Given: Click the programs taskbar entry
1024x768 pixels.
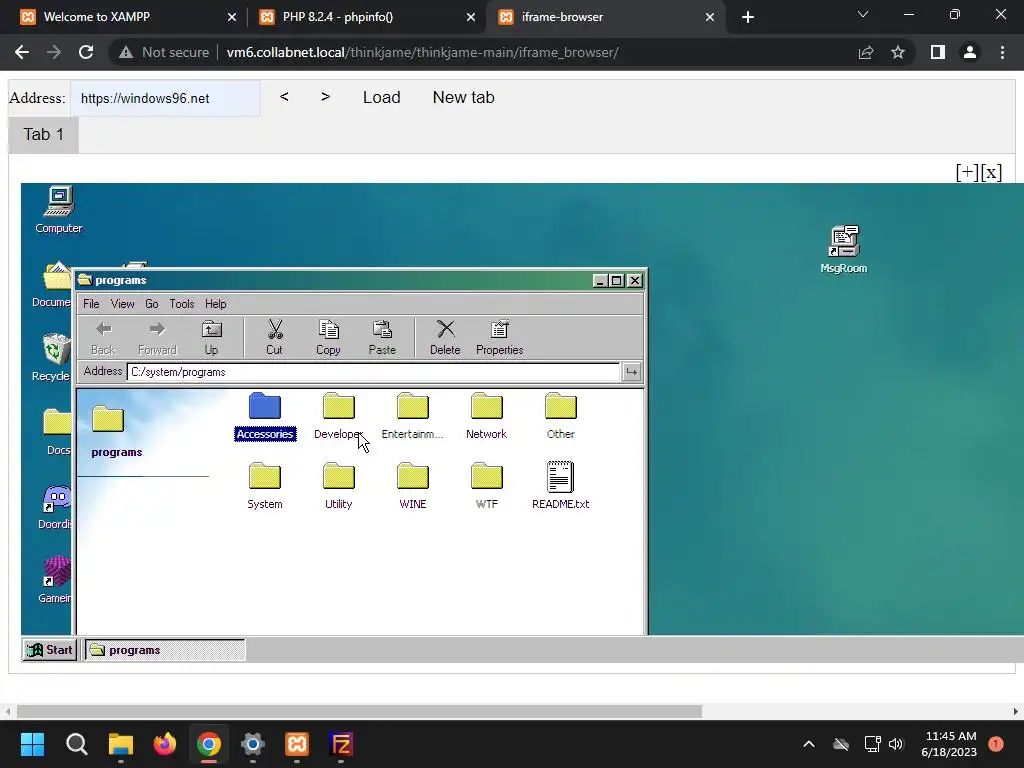Looking at the screenshot, I should pos(165,650).
